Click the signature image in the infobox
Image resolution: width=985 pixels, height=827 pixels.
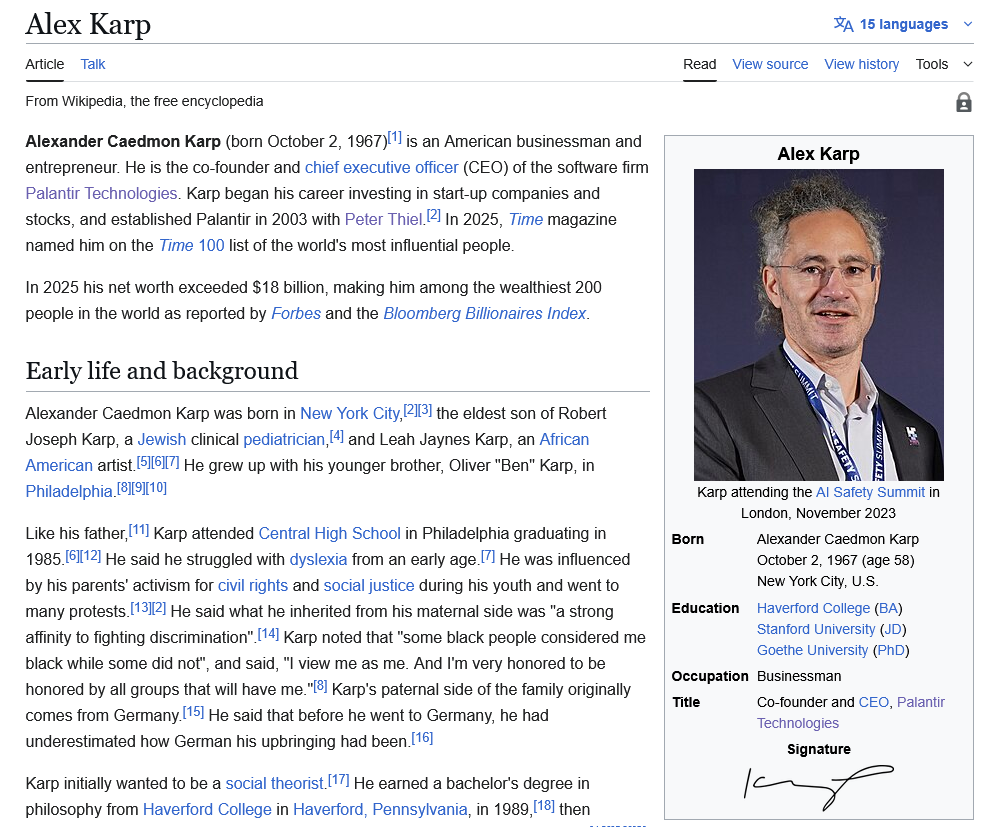tap(819, 787)
